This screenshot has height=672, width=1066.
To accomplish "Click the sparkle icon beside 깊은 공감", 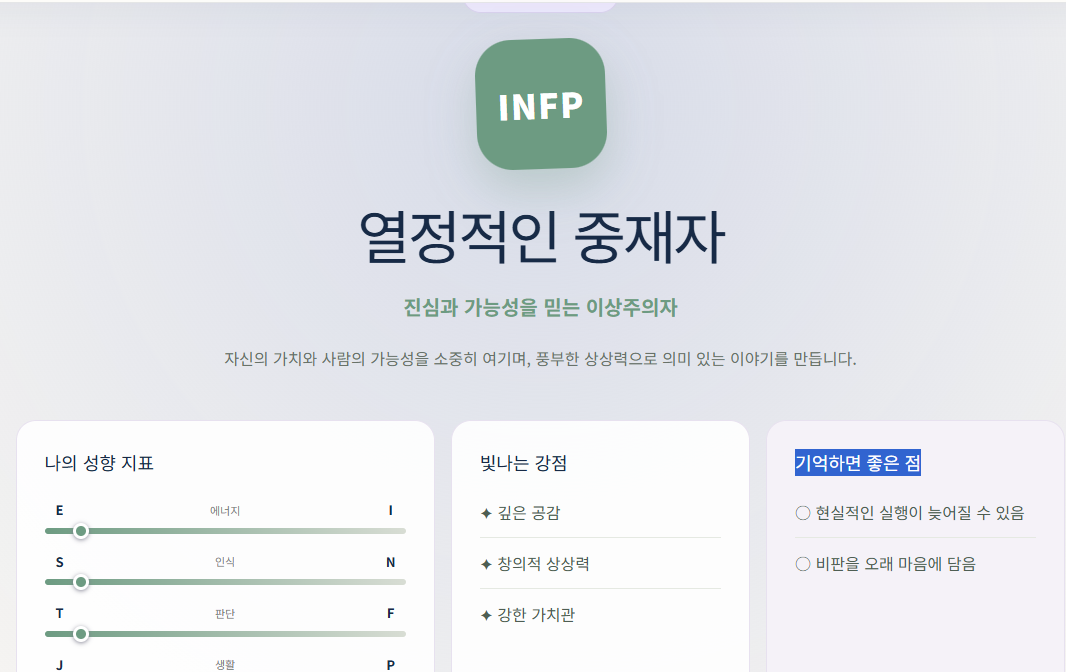I will 486,514.
